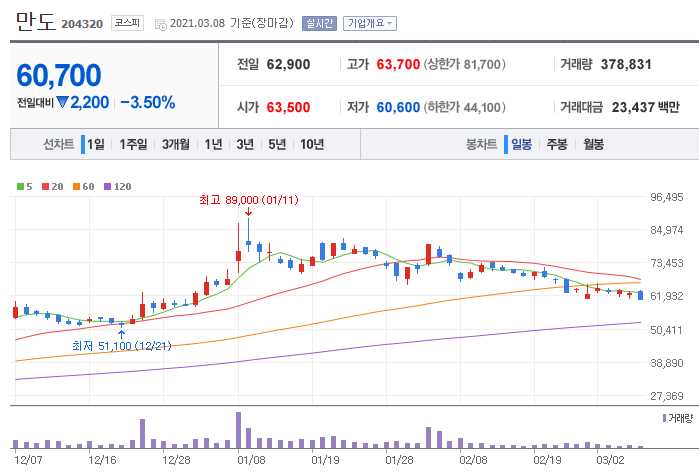Click the 01/08 date axis label
699x473 pixels.
(251, 460)
